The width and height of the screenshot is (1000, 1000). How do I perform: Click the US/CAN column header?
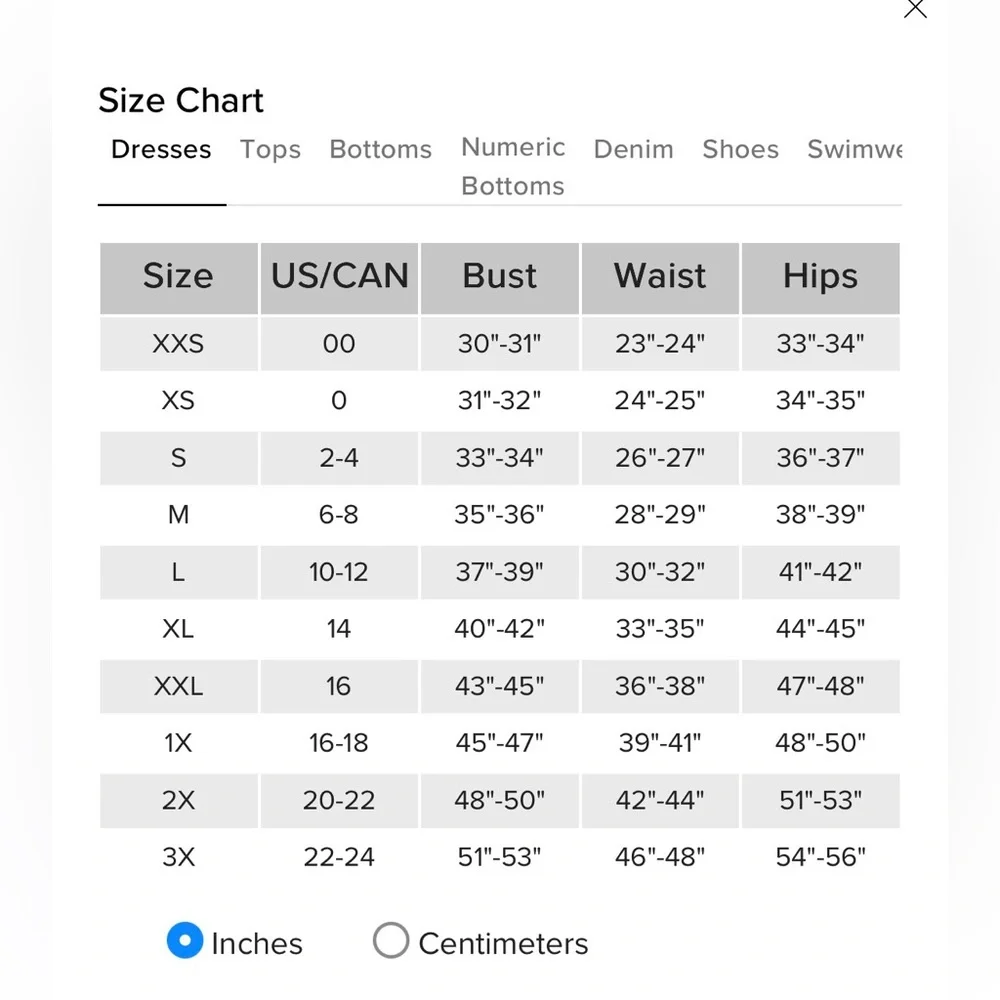pos(339,277)
